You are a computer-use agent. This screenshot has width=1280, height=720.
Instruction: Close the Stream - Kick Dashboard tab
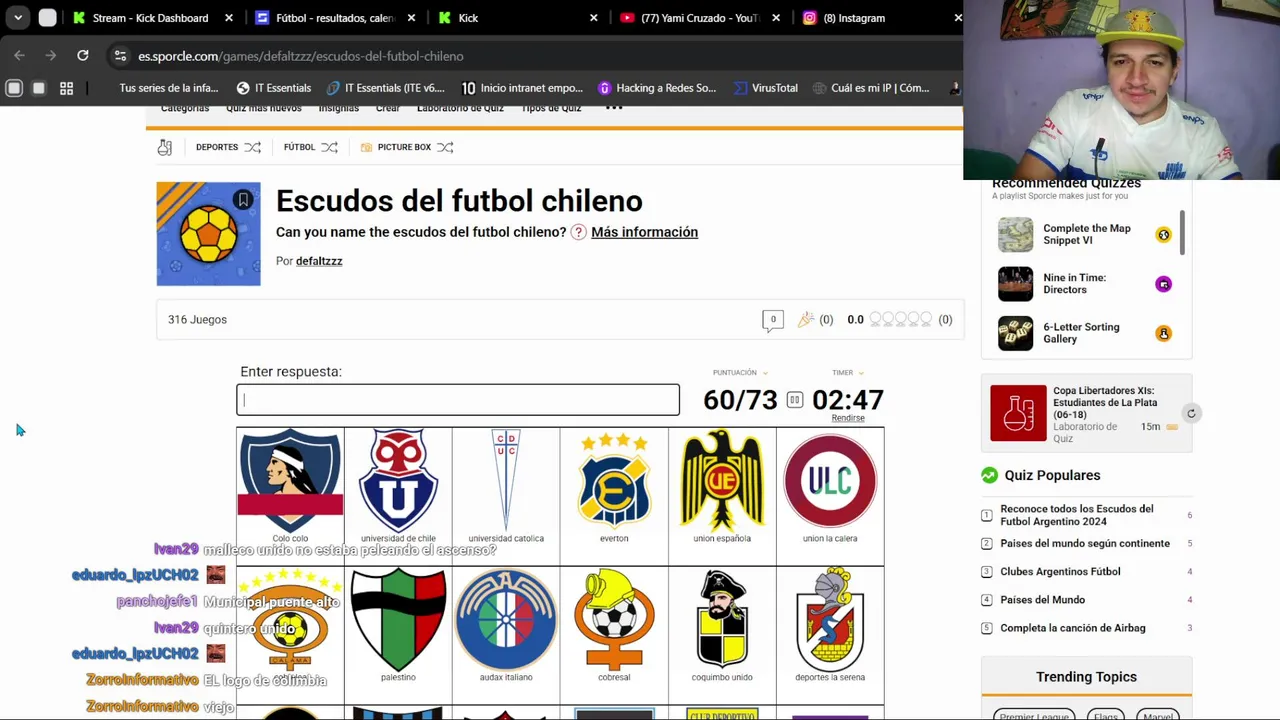(229, 18)
